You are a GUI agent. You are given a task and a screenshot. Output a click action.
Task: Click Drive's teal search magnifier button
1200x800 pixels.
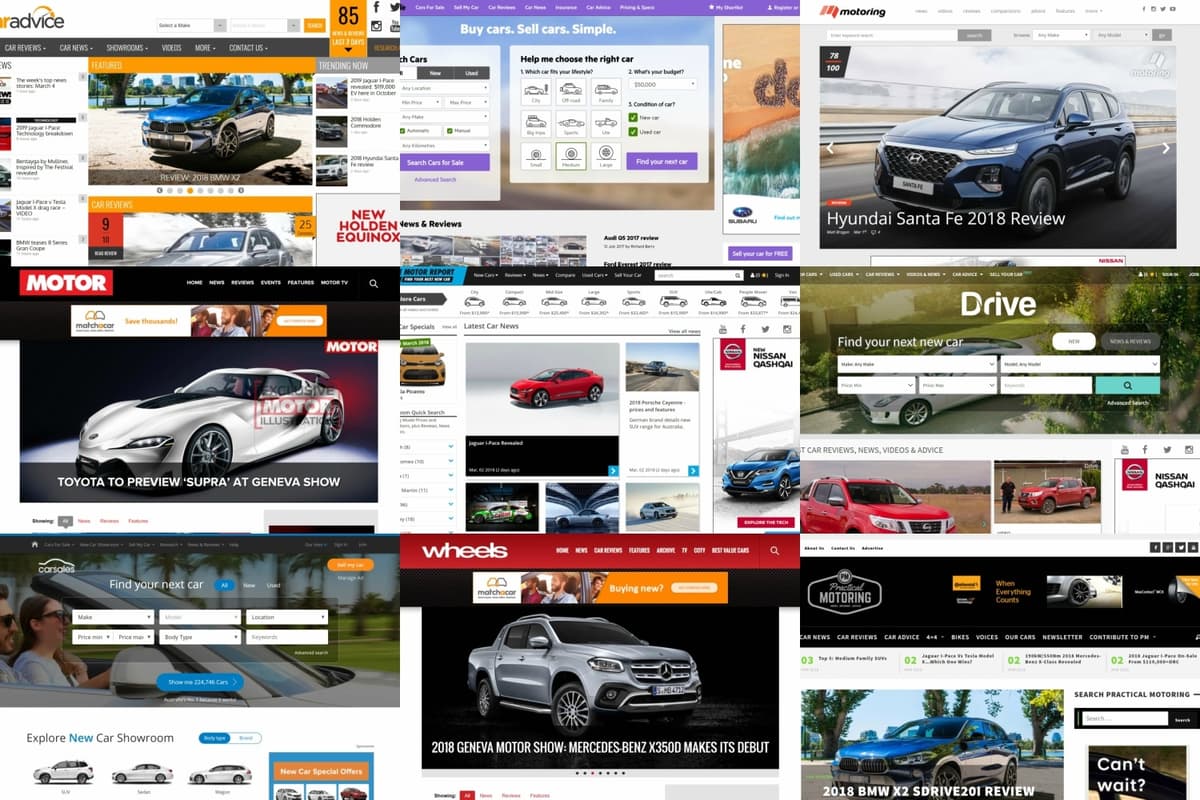pyautogui.click(x=1127, y=385)
